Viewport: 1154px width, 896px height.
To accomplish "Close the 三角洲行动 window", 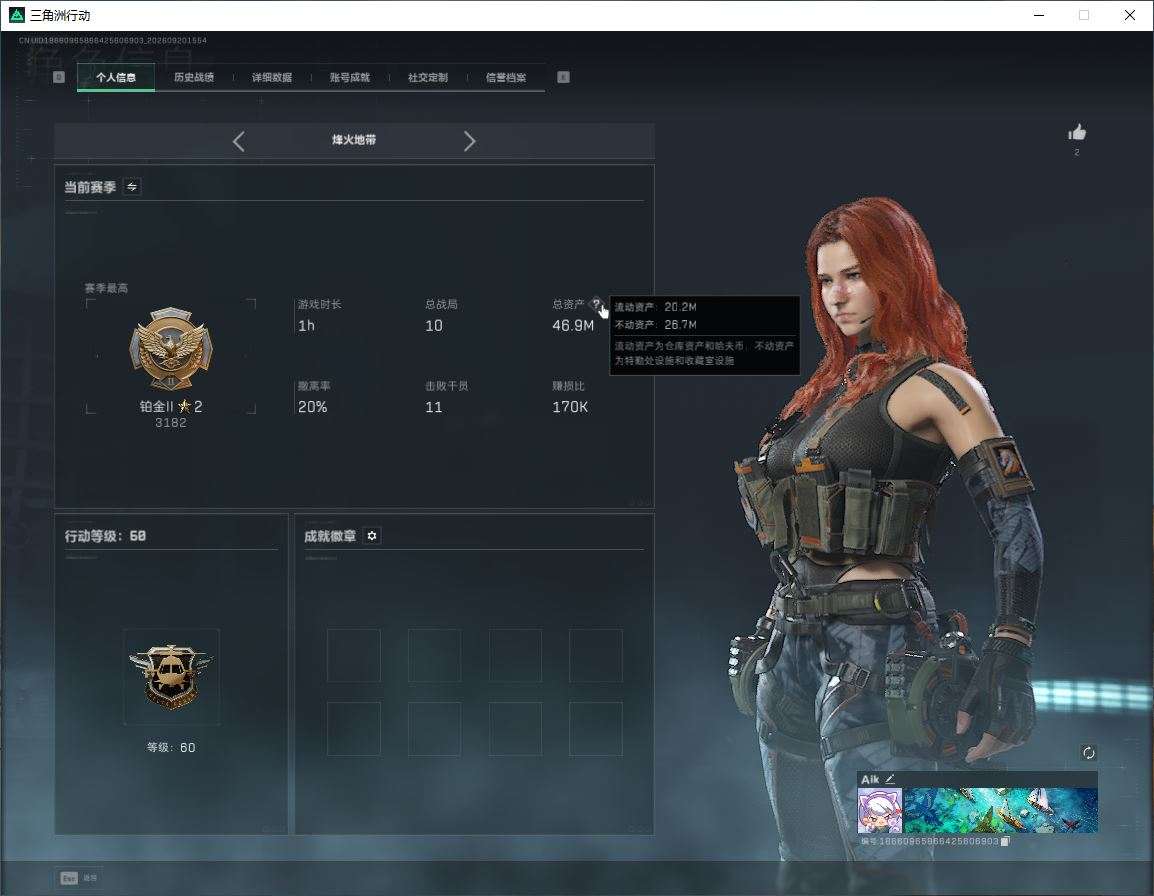I will coord(1130,15).
